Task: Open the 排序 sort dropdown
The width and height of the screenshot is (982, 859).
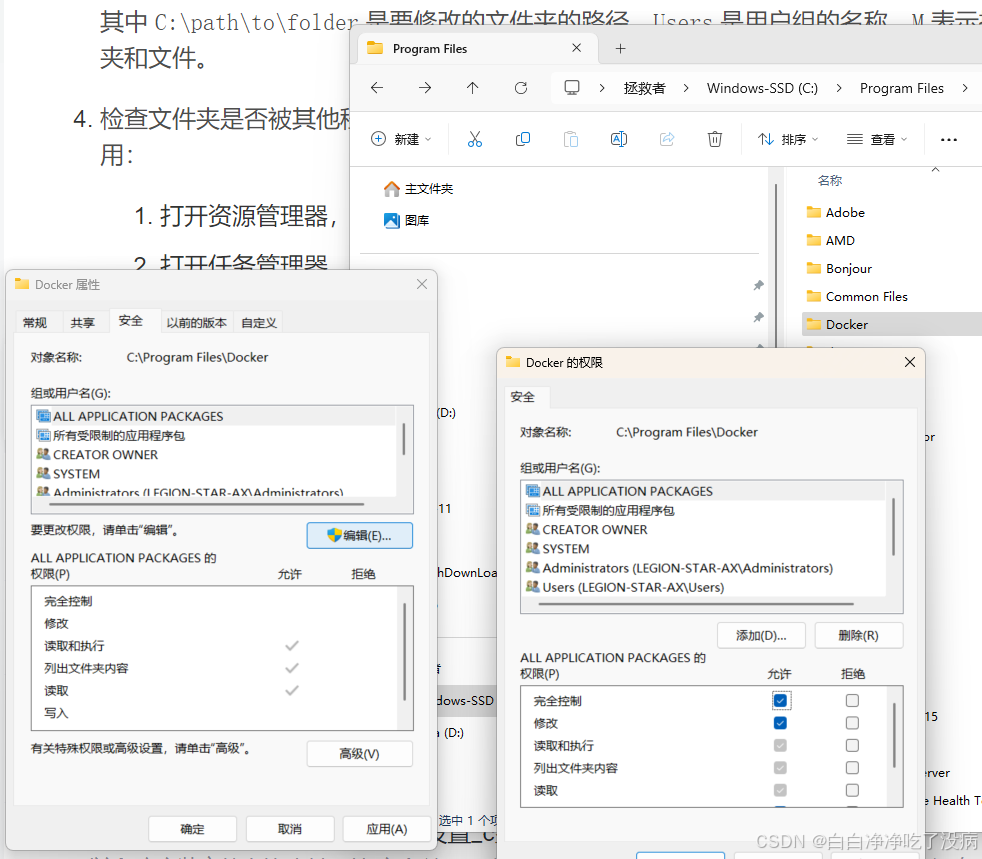Action: (x=787, y=139)
